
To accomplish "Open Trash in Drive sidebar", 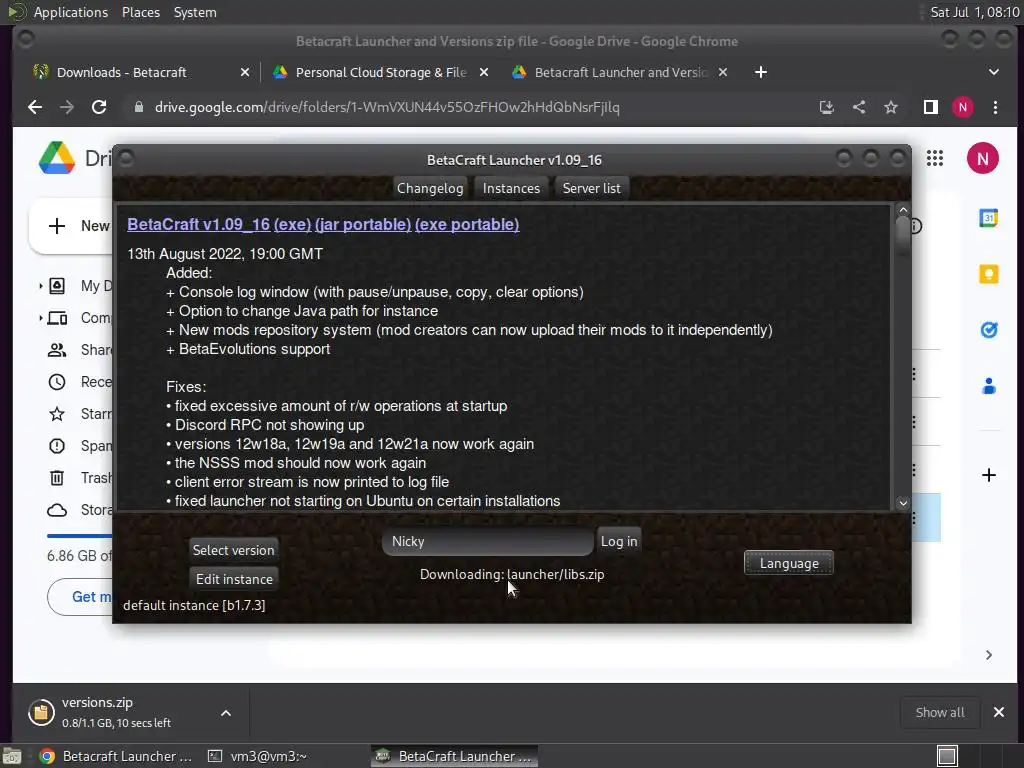I will [78, 478].
